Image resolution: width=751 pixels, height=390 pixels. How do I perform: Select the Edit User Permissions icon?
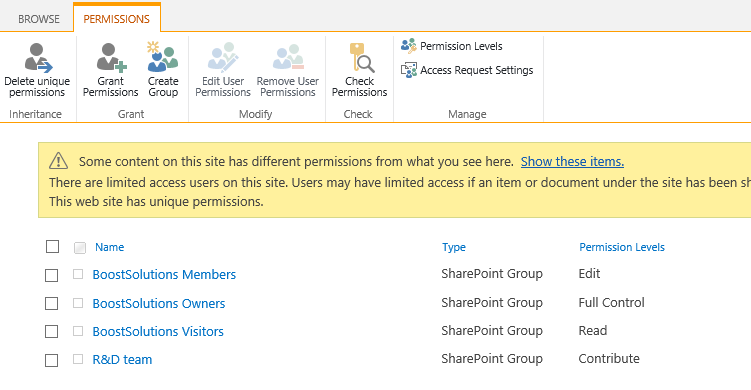click(x=223, y=57)
